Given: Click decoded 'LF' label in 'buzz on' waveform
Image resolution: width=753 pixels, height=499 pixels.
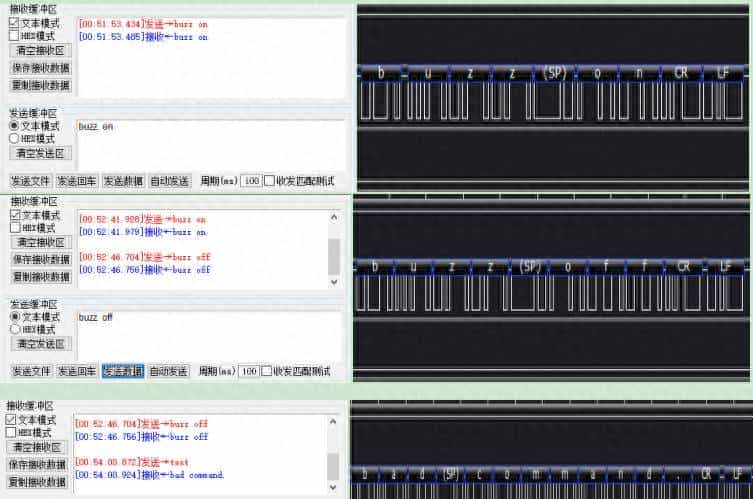Looking at the screenshot, I should tap(723, 73).
